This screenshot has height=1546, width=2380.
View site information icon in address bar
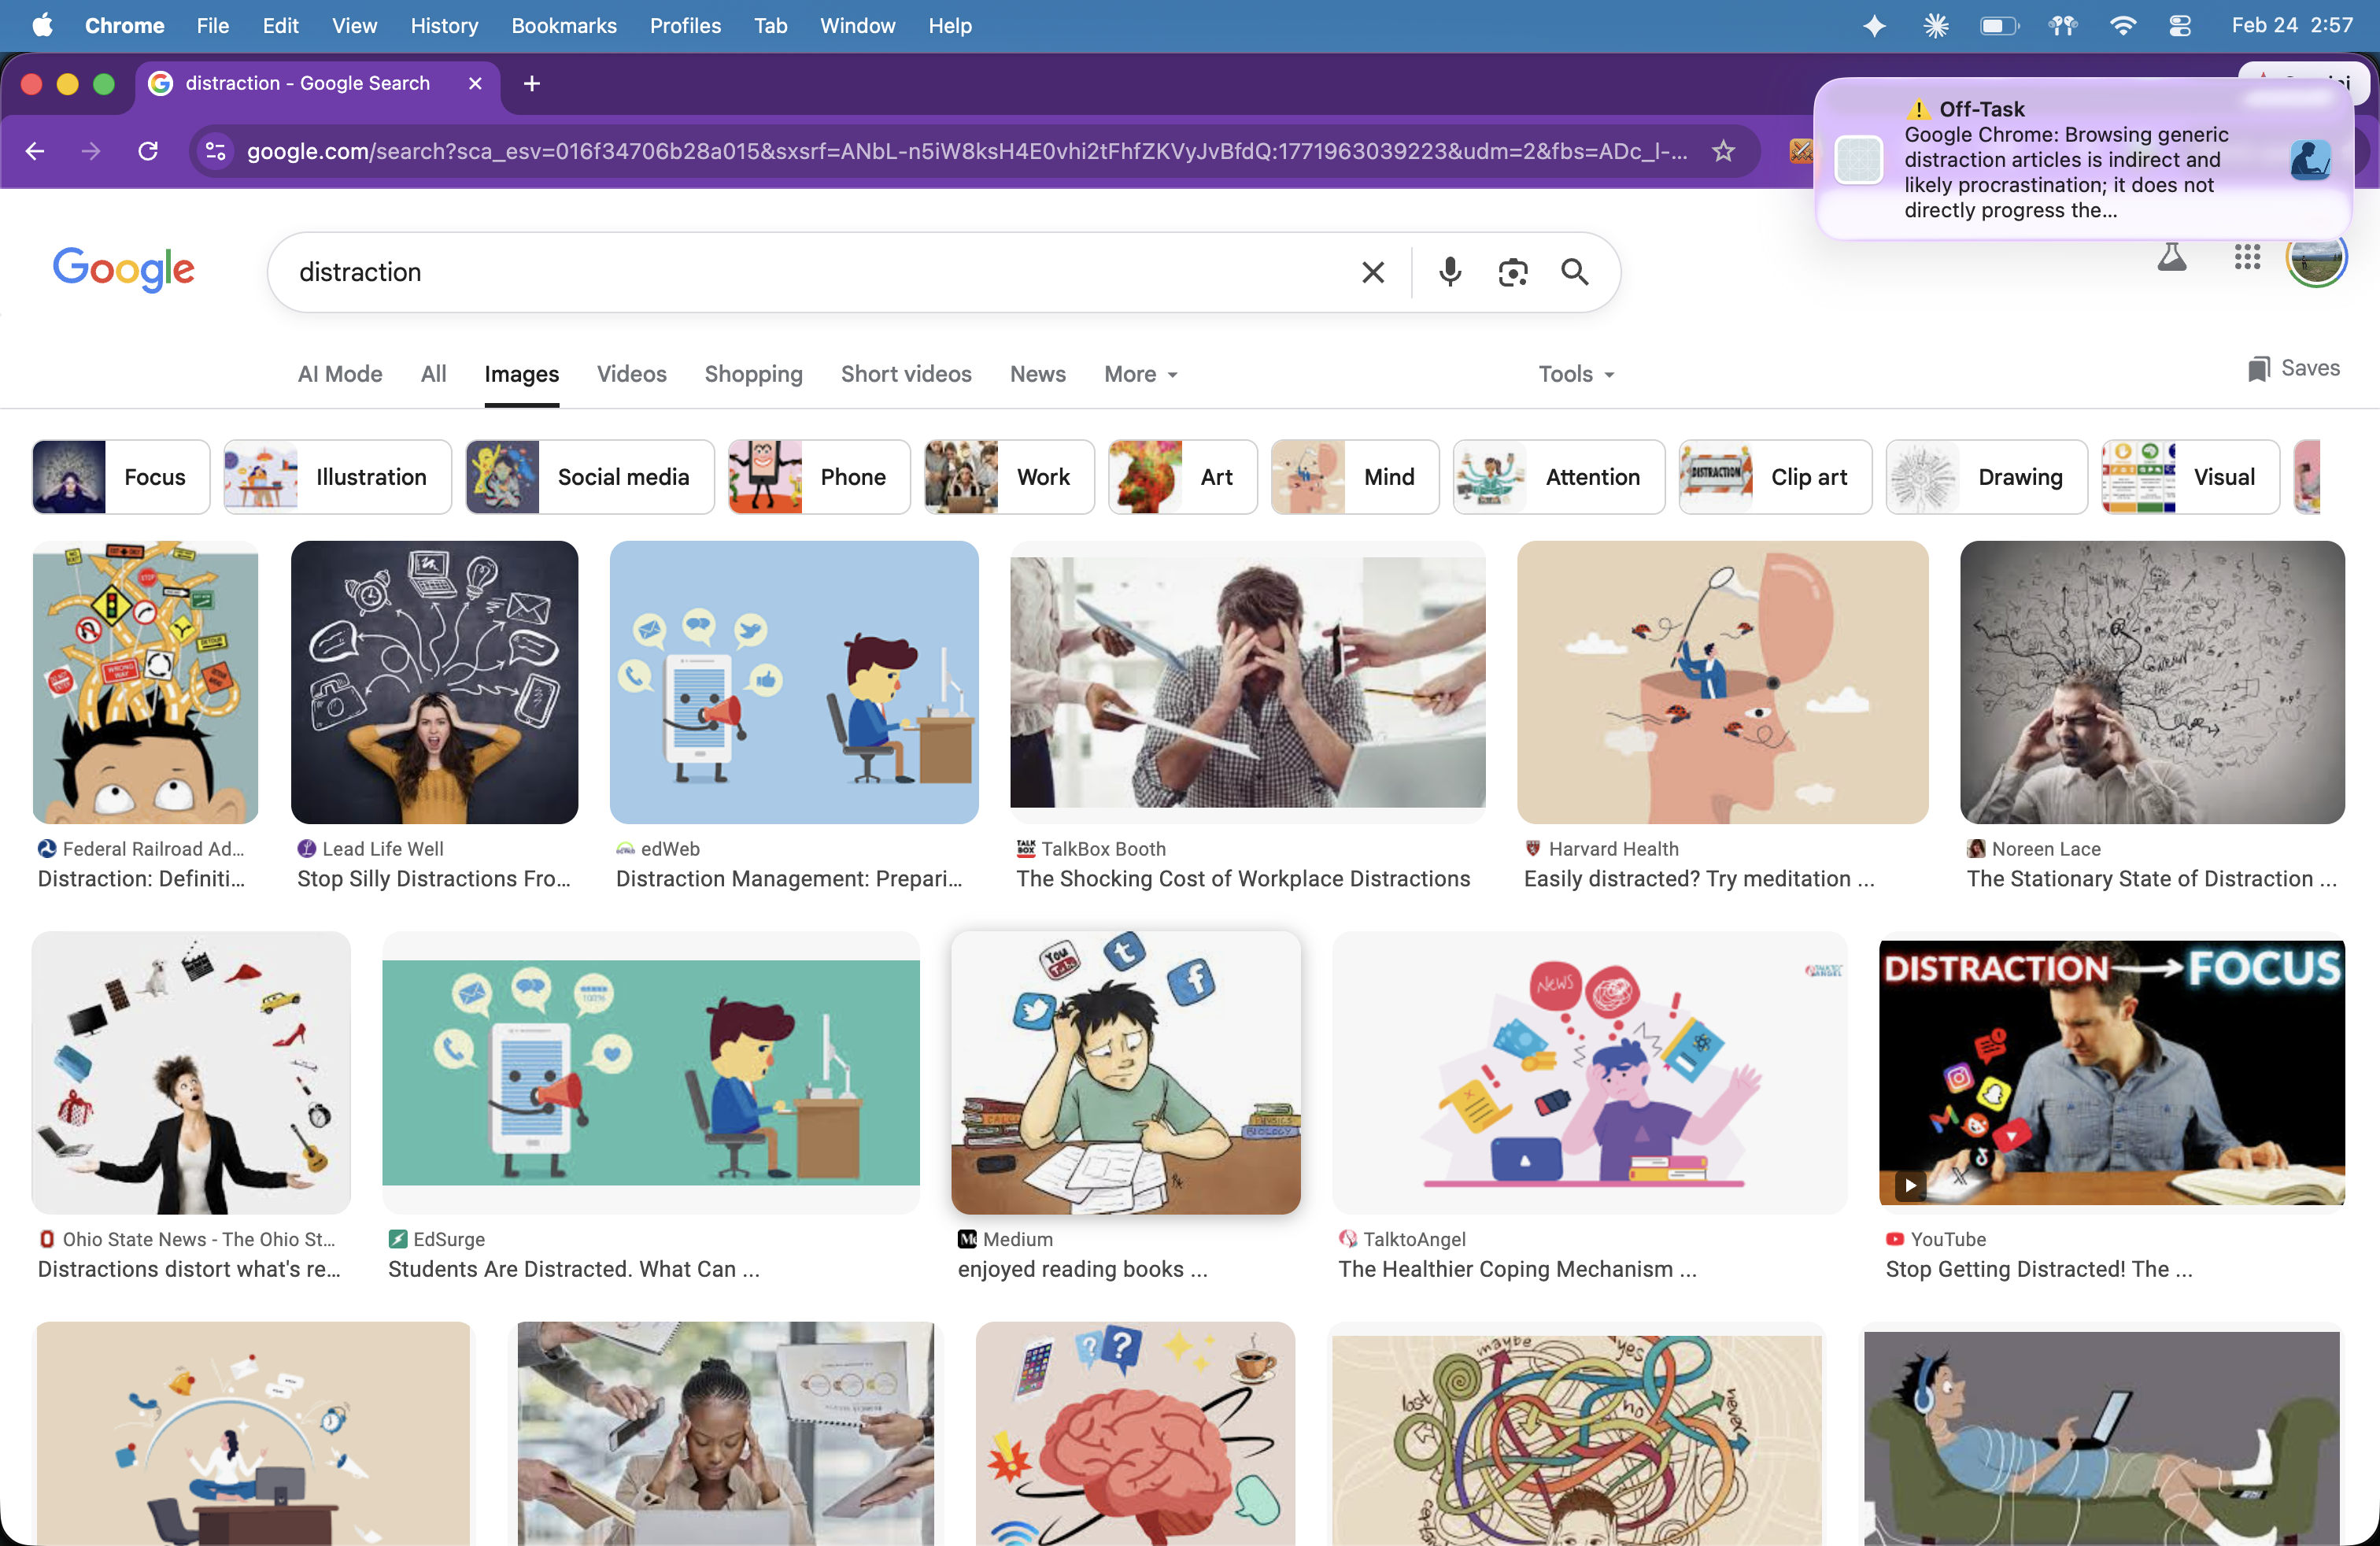(x=215, y=151)
